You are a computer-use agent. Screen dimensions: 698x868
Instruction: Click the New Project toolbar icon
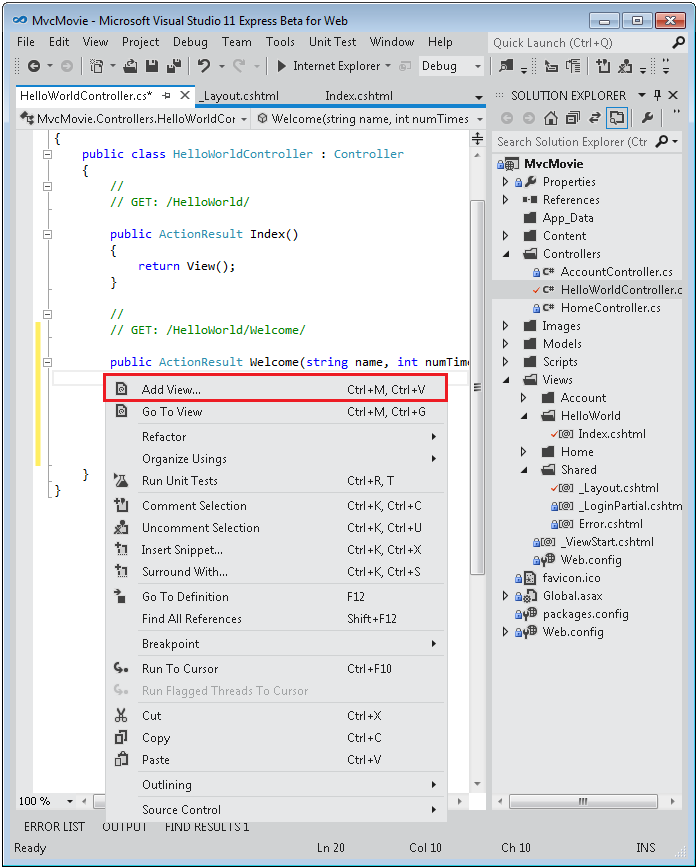click(96, 66)
